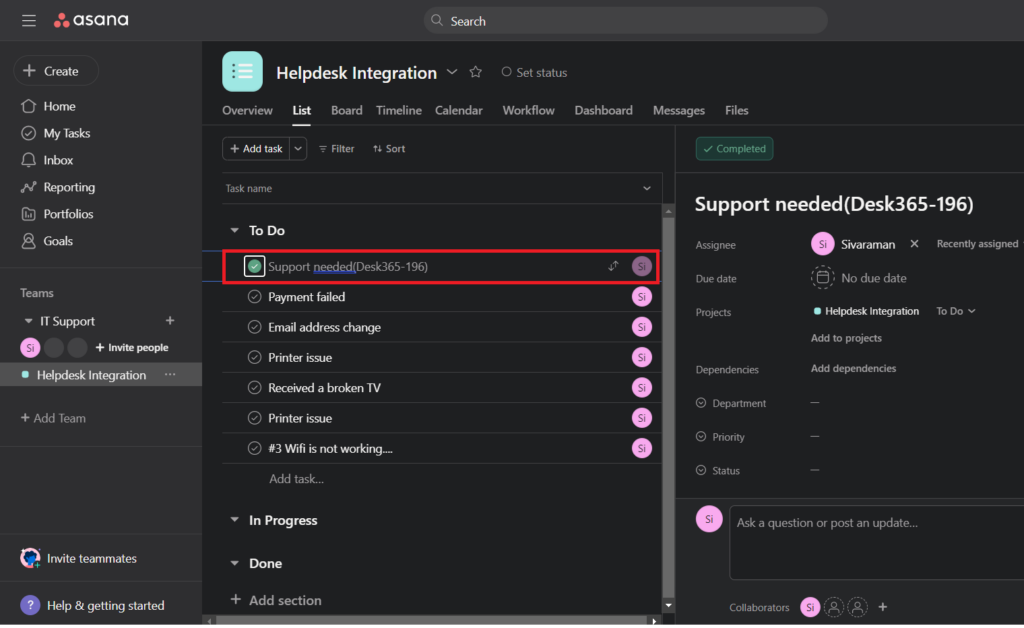Click the task list vertical scrollbar
This screenshot has width=1024, height=628.
coord(668,407)
